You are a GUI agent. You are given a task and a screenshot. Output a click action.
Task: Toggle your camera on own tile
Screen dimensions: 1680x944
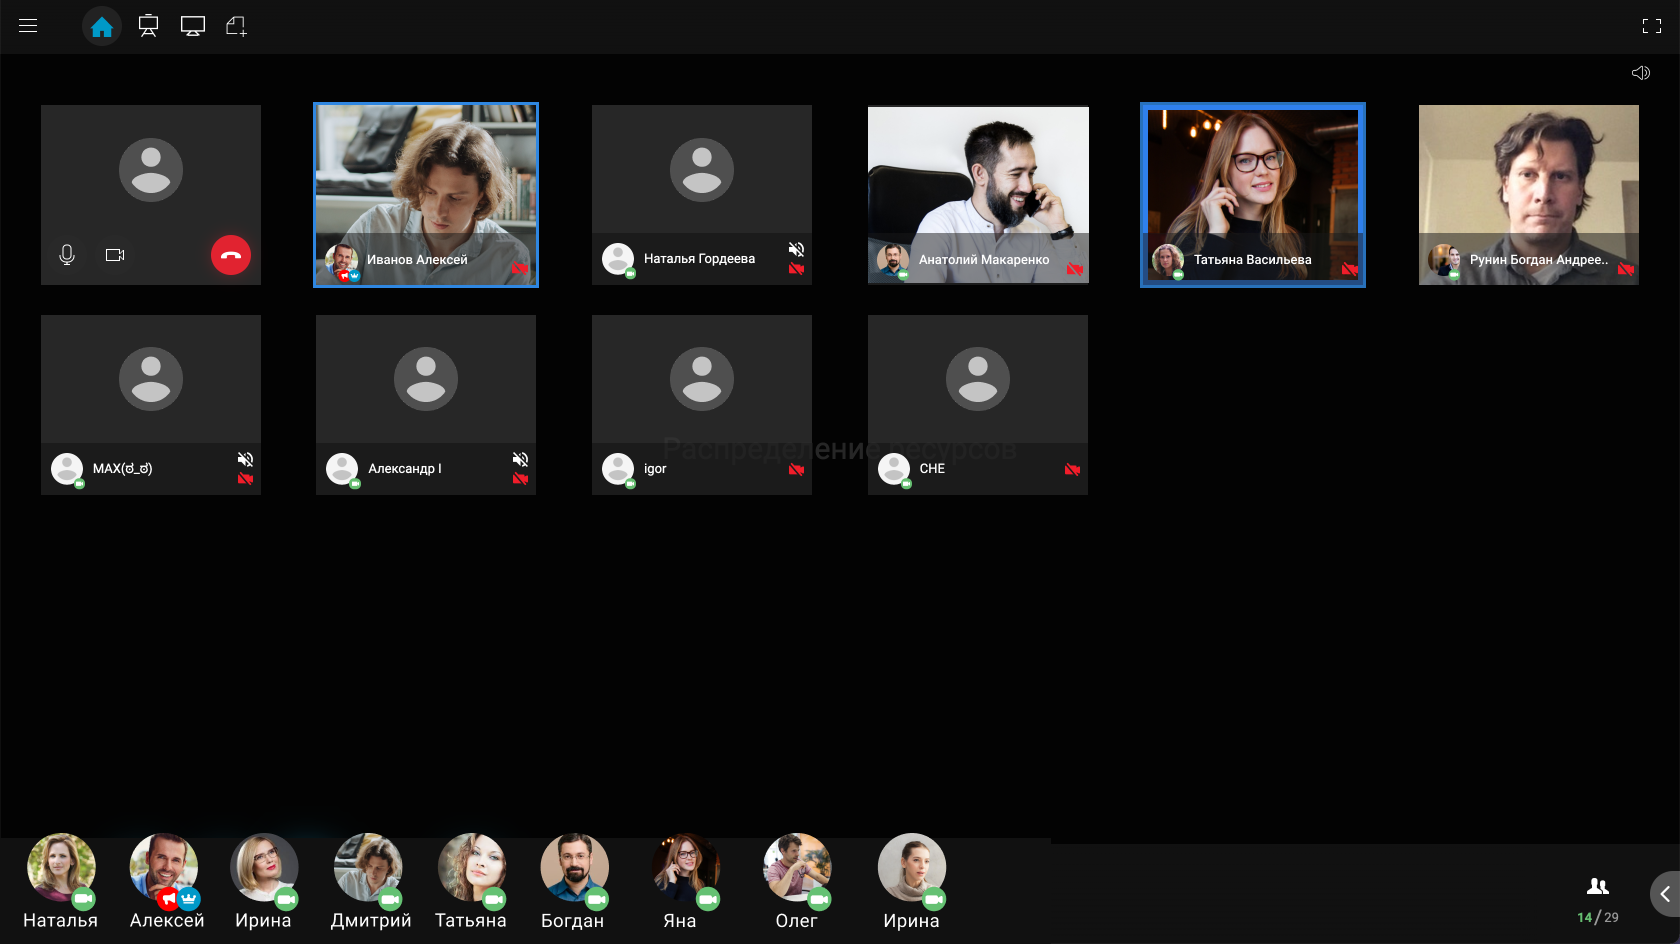point(115,255)
